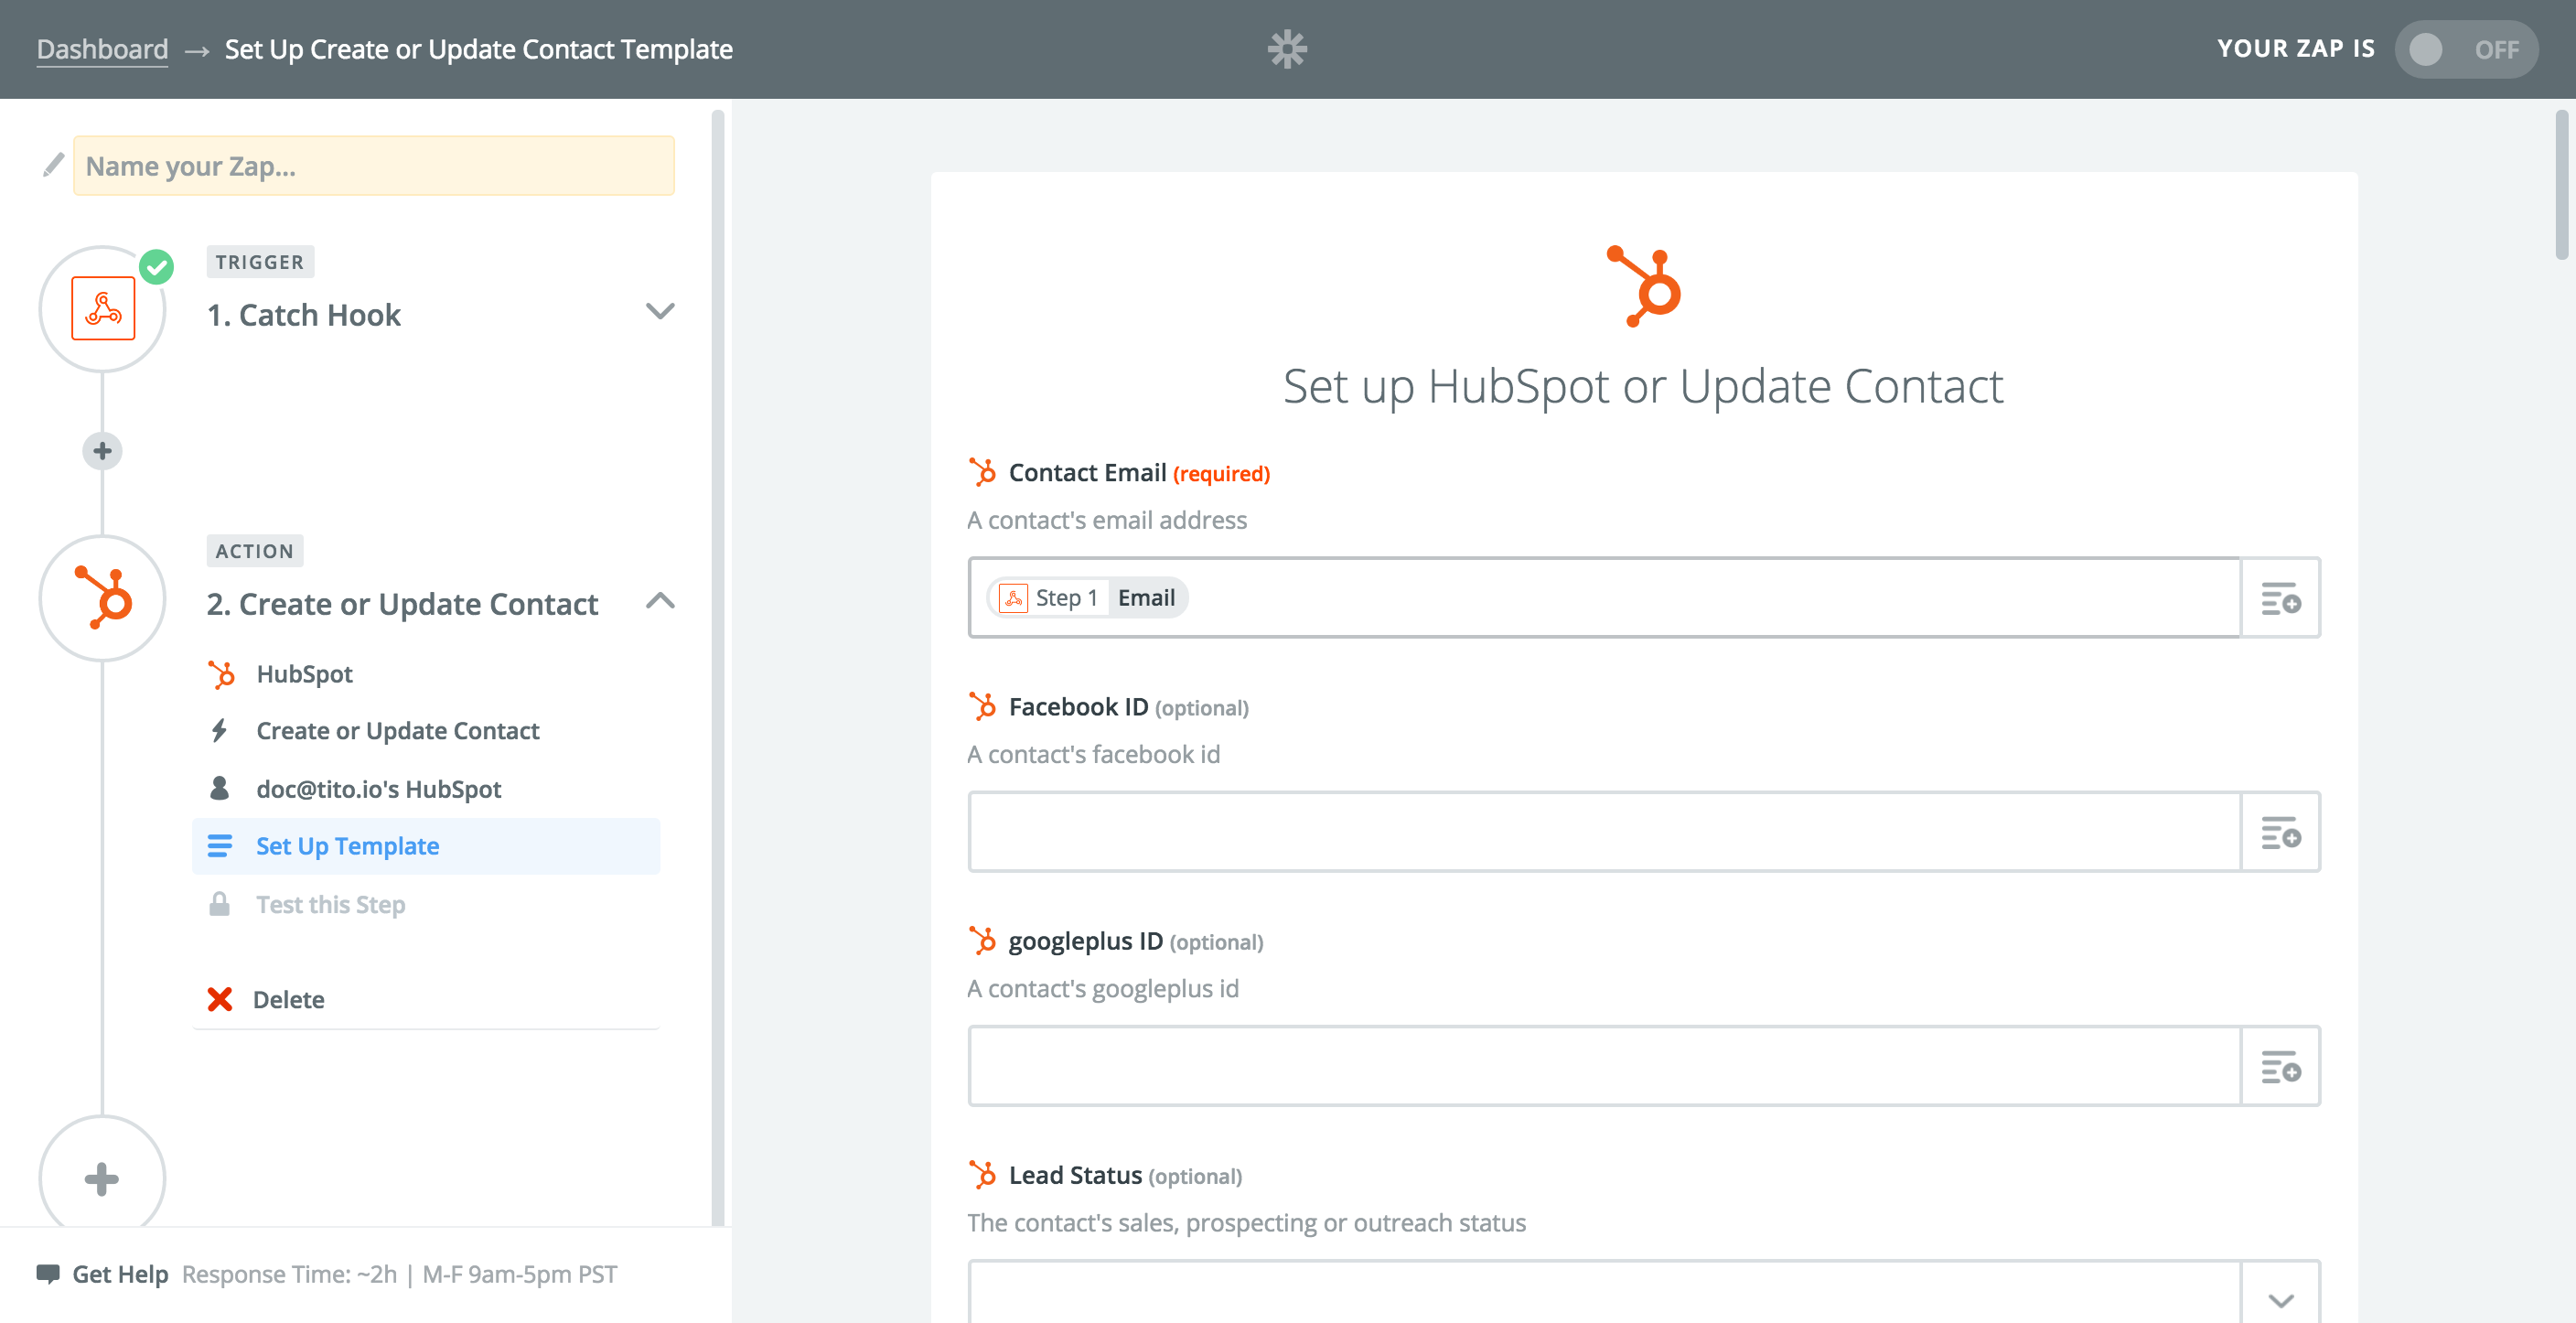This screenshot has width=2576, height=1323.
Task: Turn on the Zap toggle switch
Action: tap(2466, 49)
